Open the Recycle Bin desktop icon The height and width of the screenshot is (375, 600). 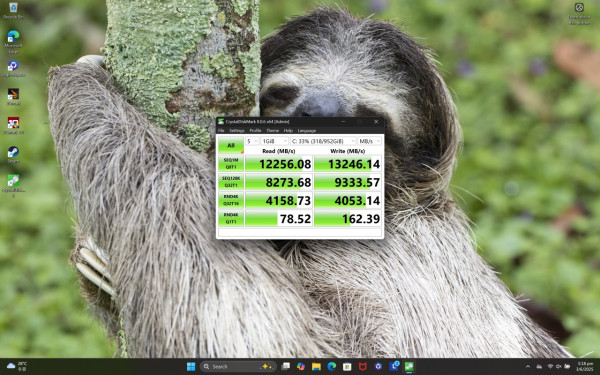[13, 10]
